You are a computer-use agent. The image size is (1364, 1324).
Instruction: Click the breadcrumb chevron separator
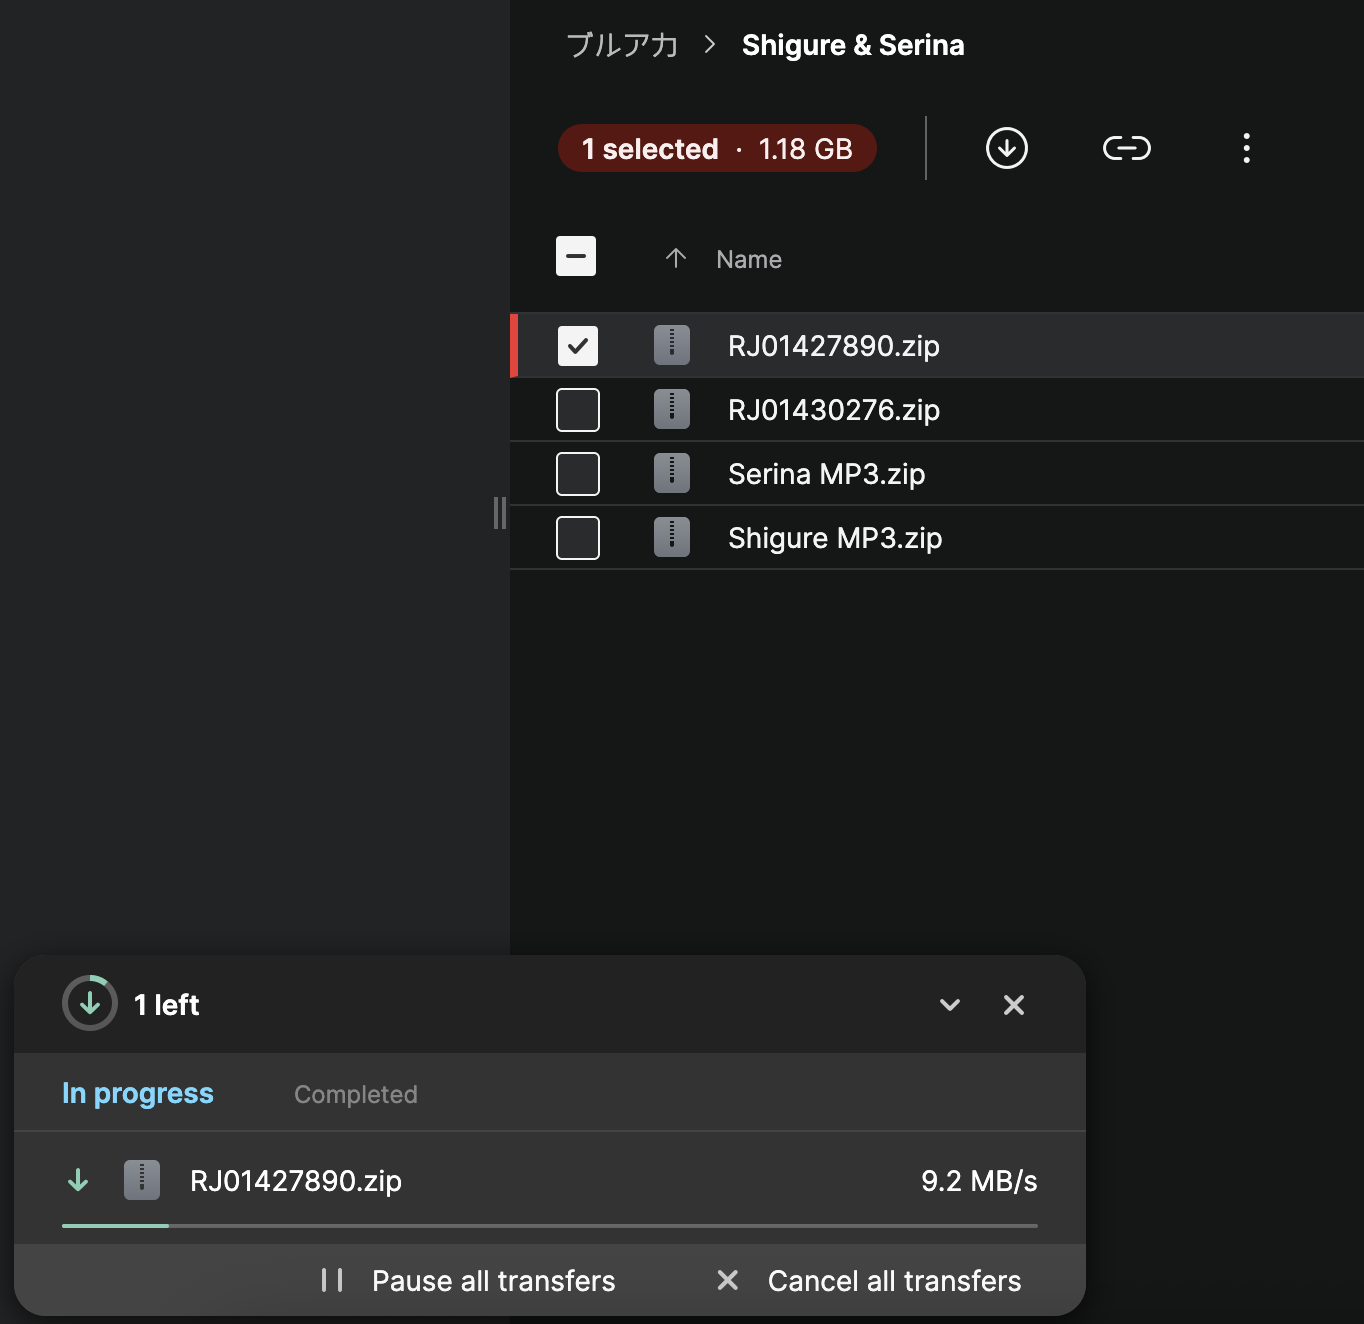pyautogui.click(x=710, y=44)
